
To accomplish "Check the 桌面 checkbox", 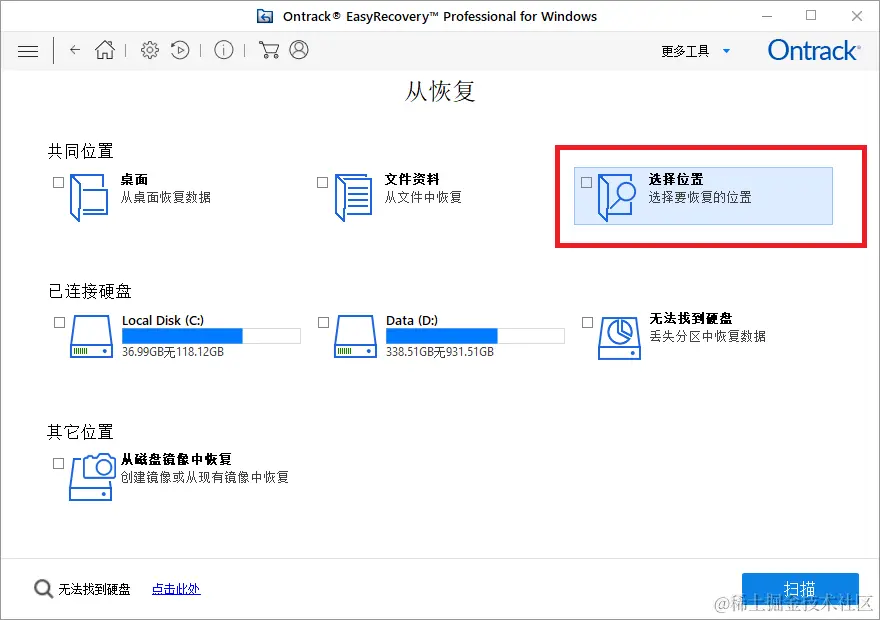I will coord(58,182).
